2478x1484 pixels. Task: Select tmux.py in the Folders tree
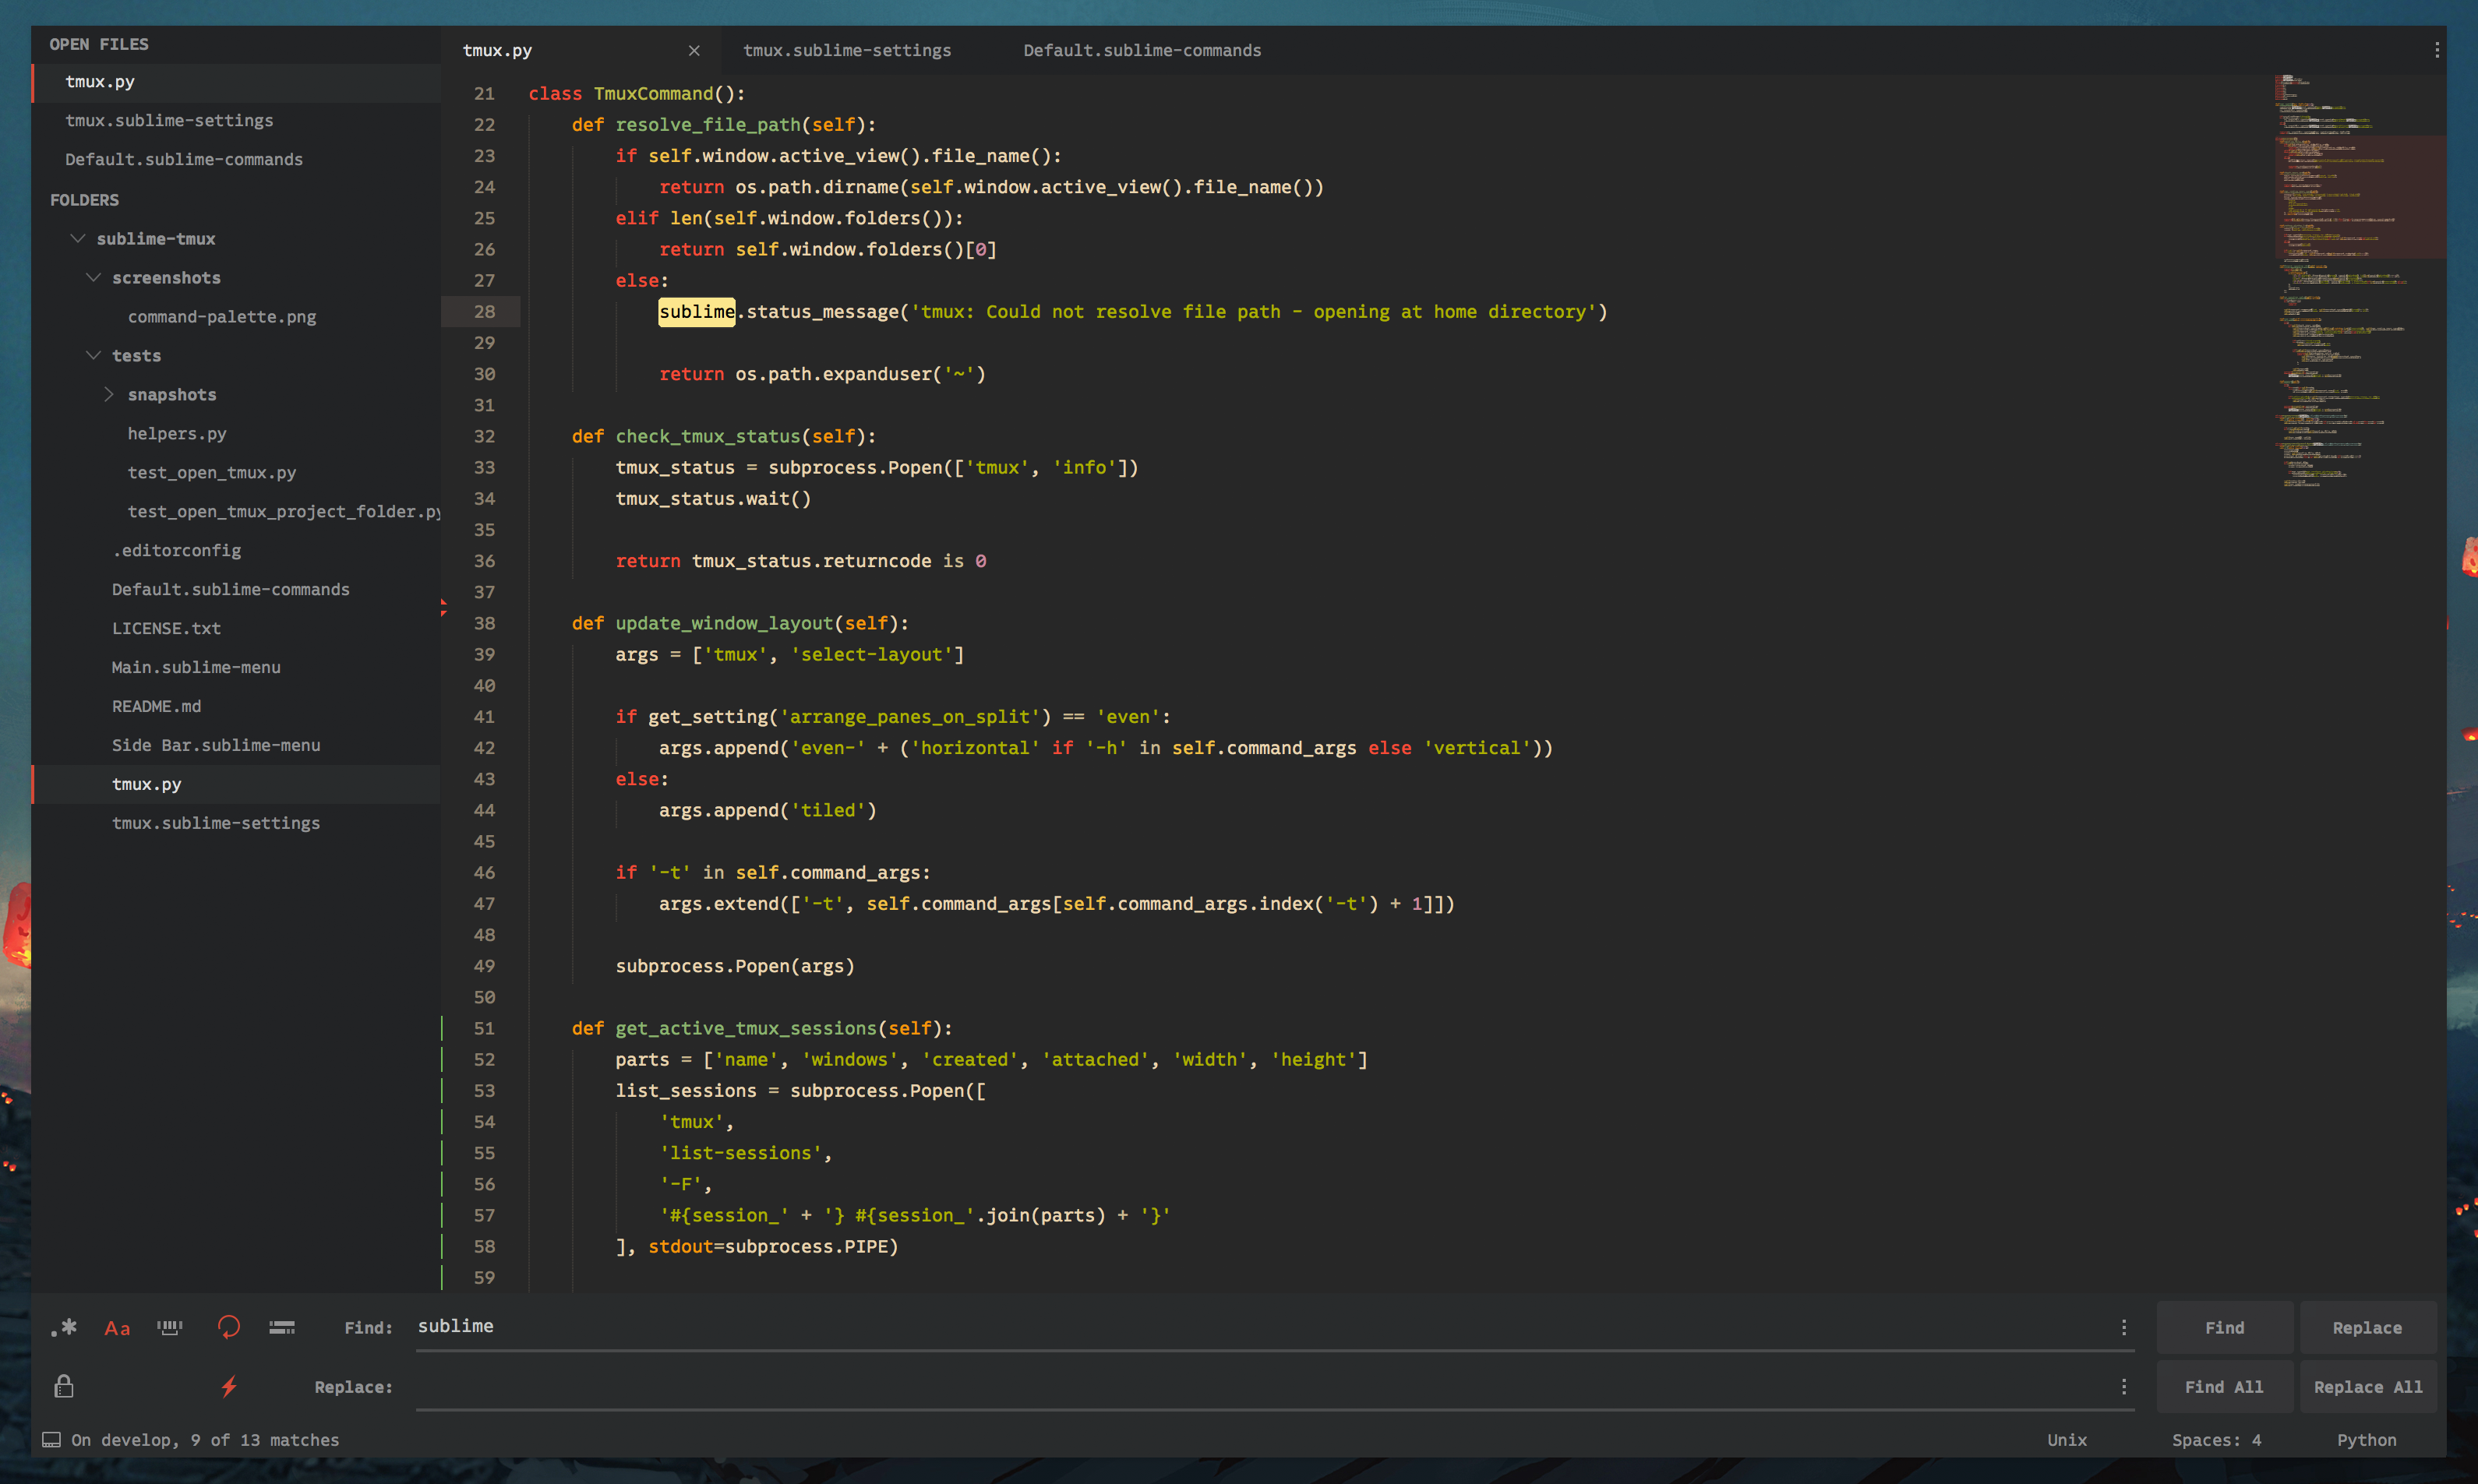pos(237,784)
